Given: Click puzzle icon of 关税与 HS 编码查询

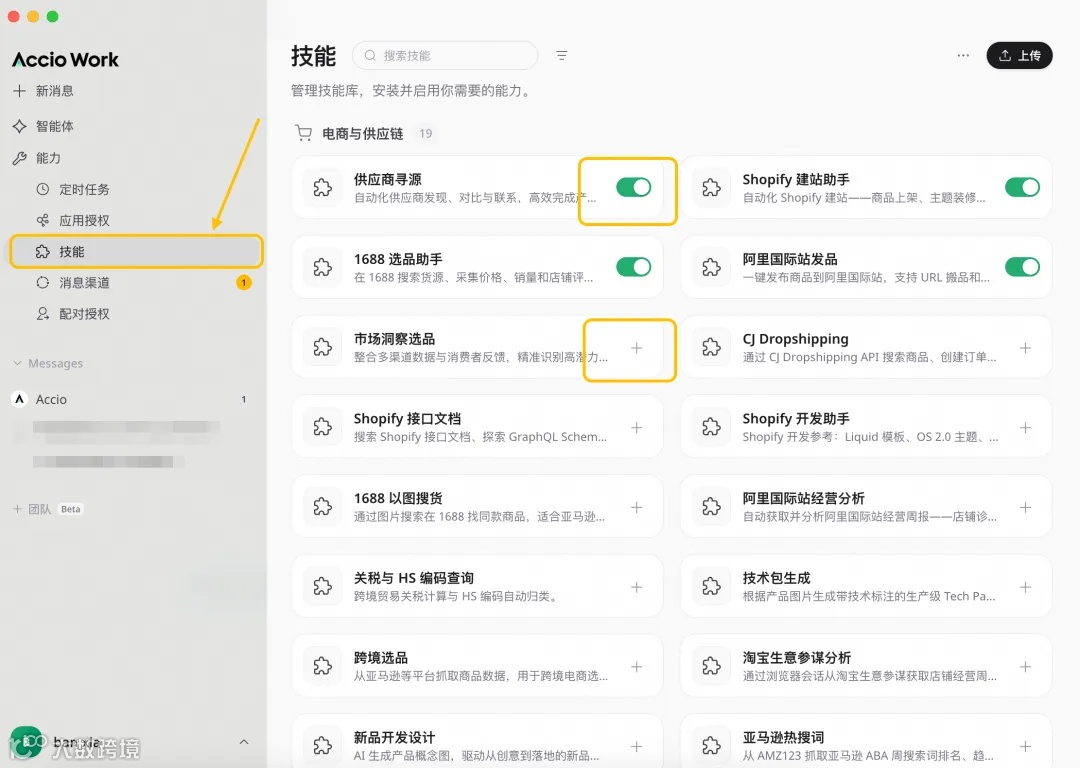Looking at the screenshot, I should 322,587.
